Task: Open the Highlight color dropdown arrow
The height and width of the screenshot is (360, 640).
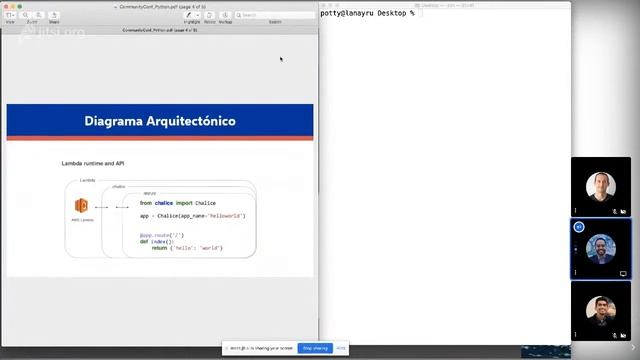Action: (x=198, y=15)
